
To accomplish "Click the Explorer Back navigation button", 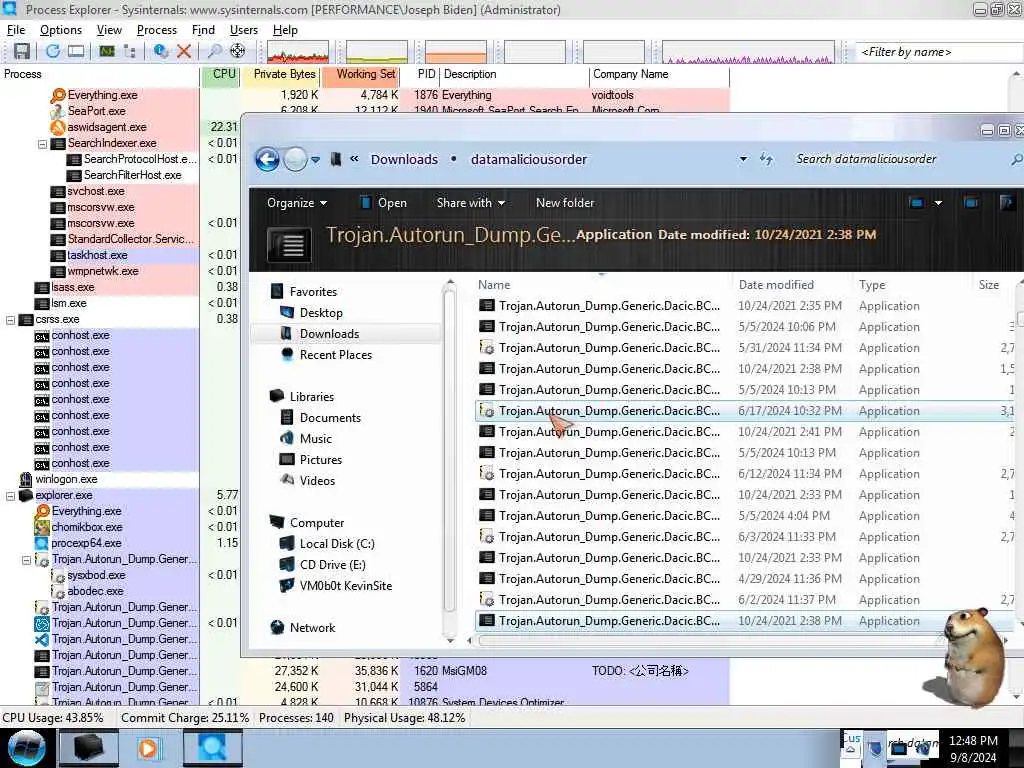I will pos(267,159).
